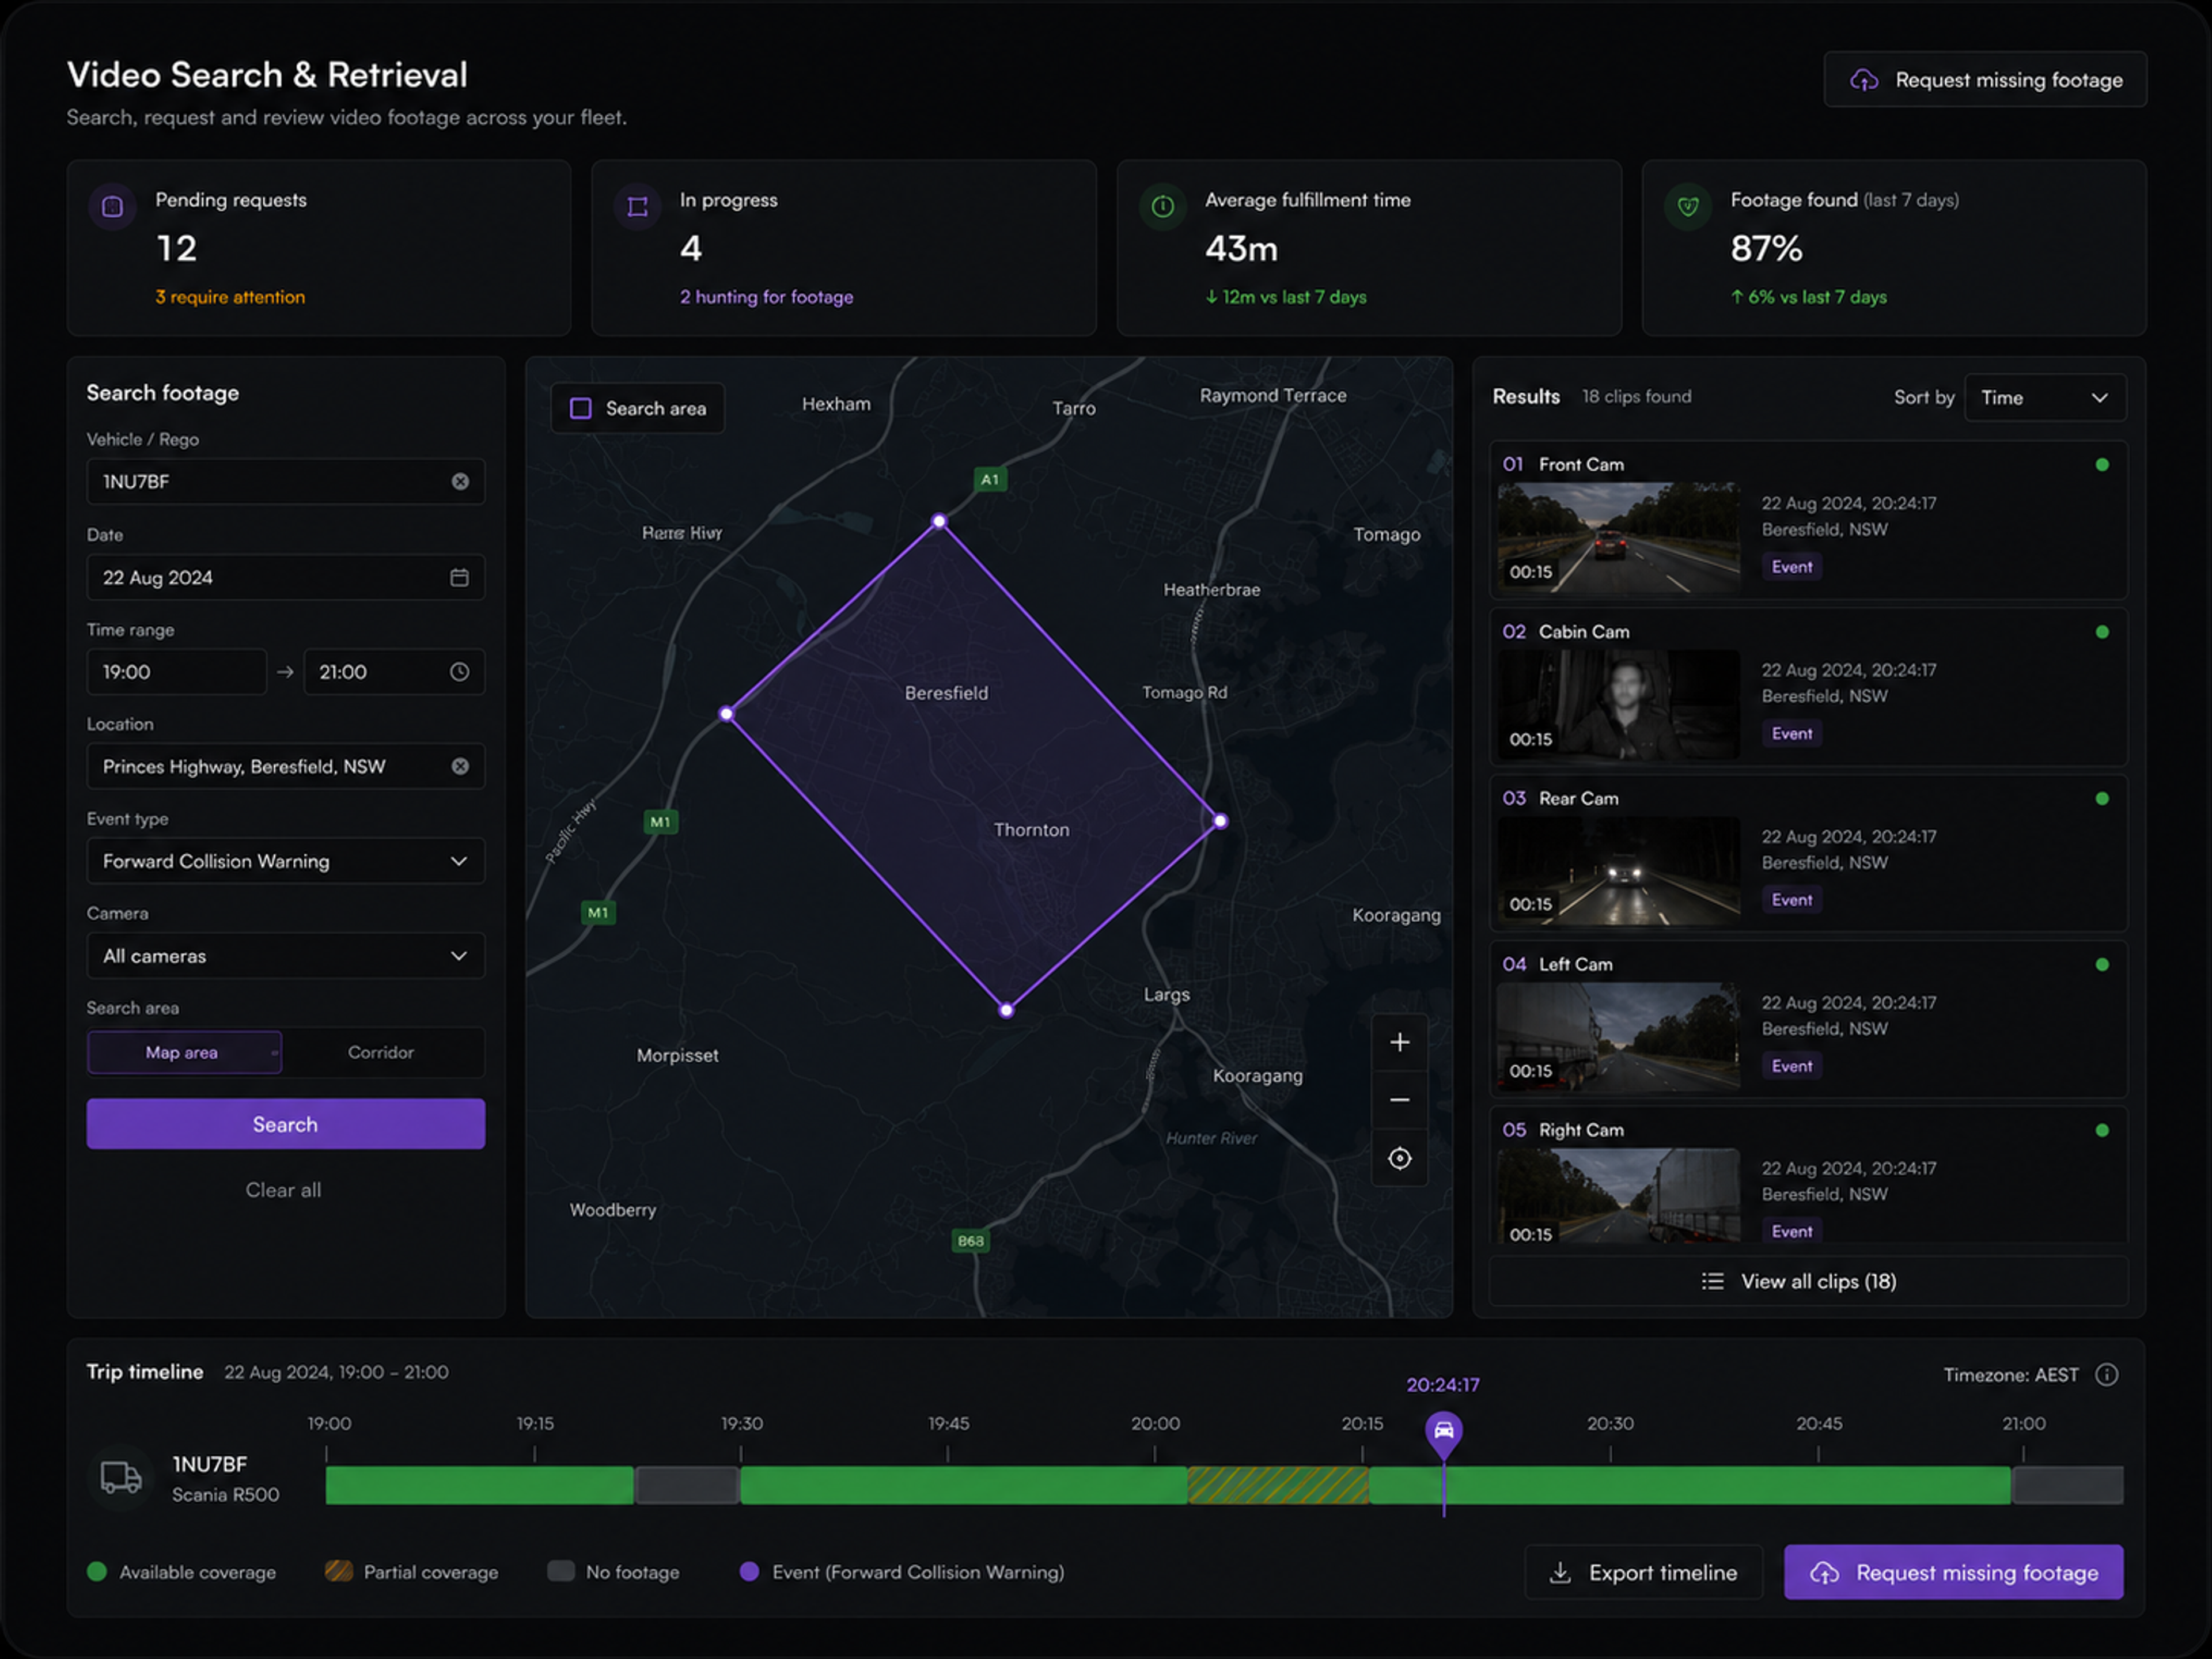
Task: Click the Available coverage legend dot
Action: tap(97, 1571)
